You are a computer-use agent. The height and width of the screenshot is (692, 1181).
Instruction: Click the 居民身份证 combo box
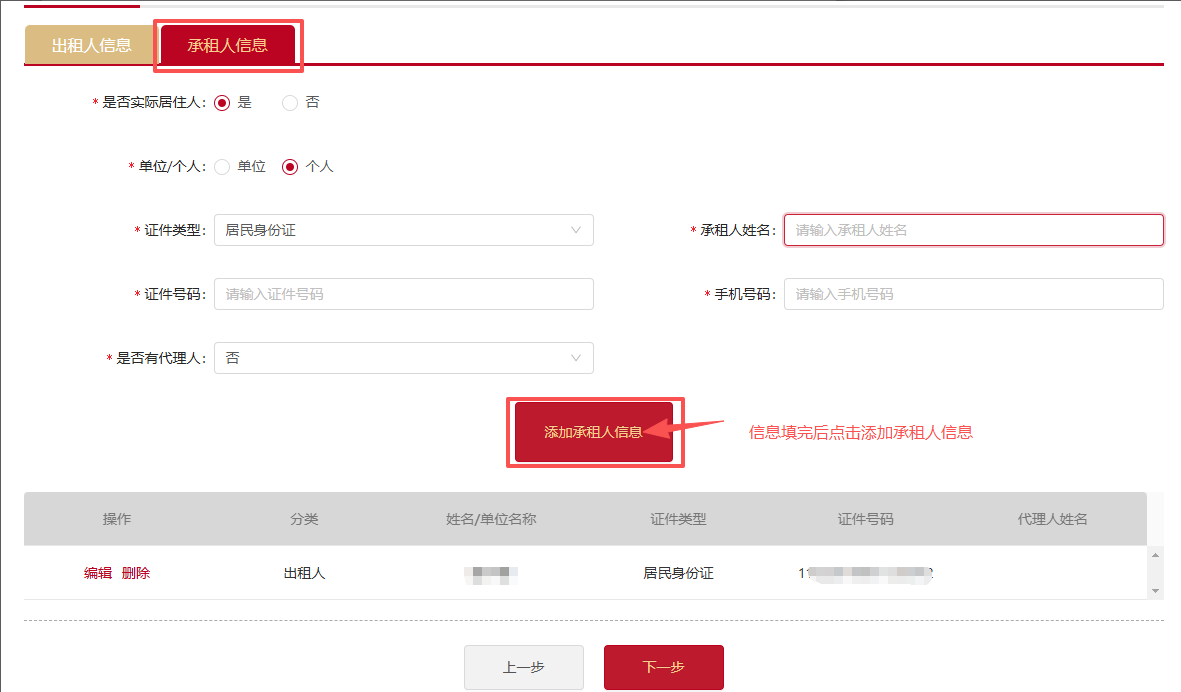pyautogui.click(x=404, y=230)
